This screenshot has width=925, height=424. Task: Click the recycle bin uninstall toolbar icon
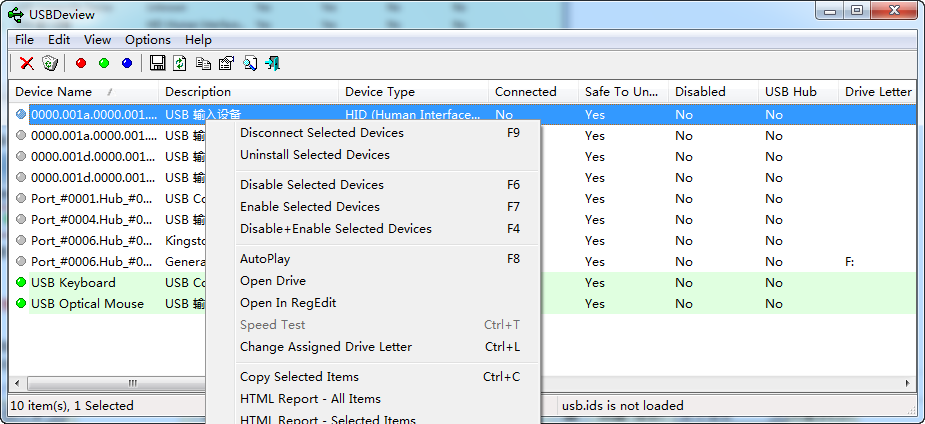pos(50,64)
